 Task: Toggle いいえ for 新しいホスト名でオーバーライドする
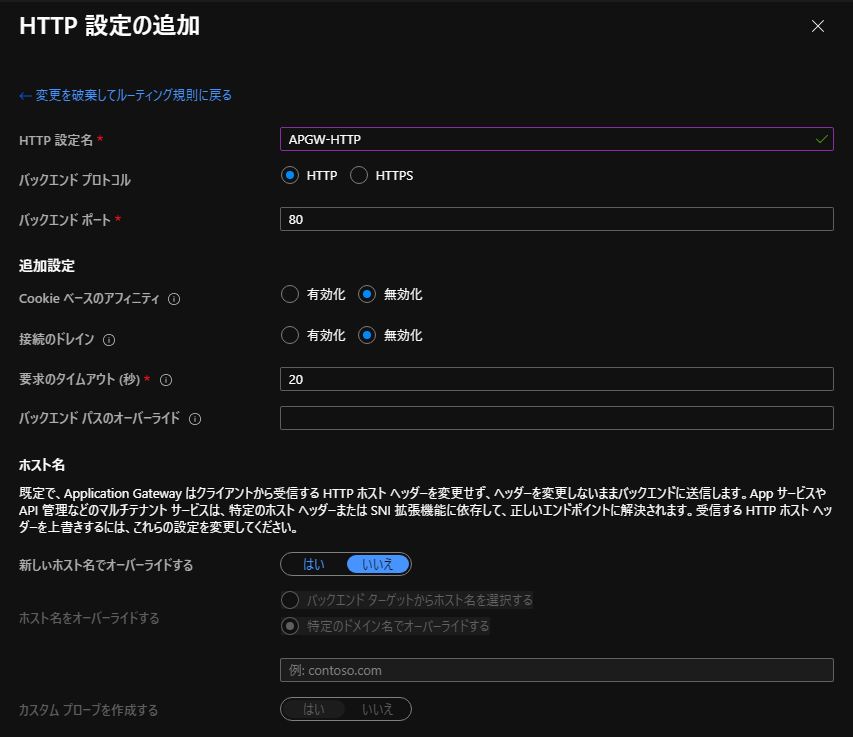point(378,564)
